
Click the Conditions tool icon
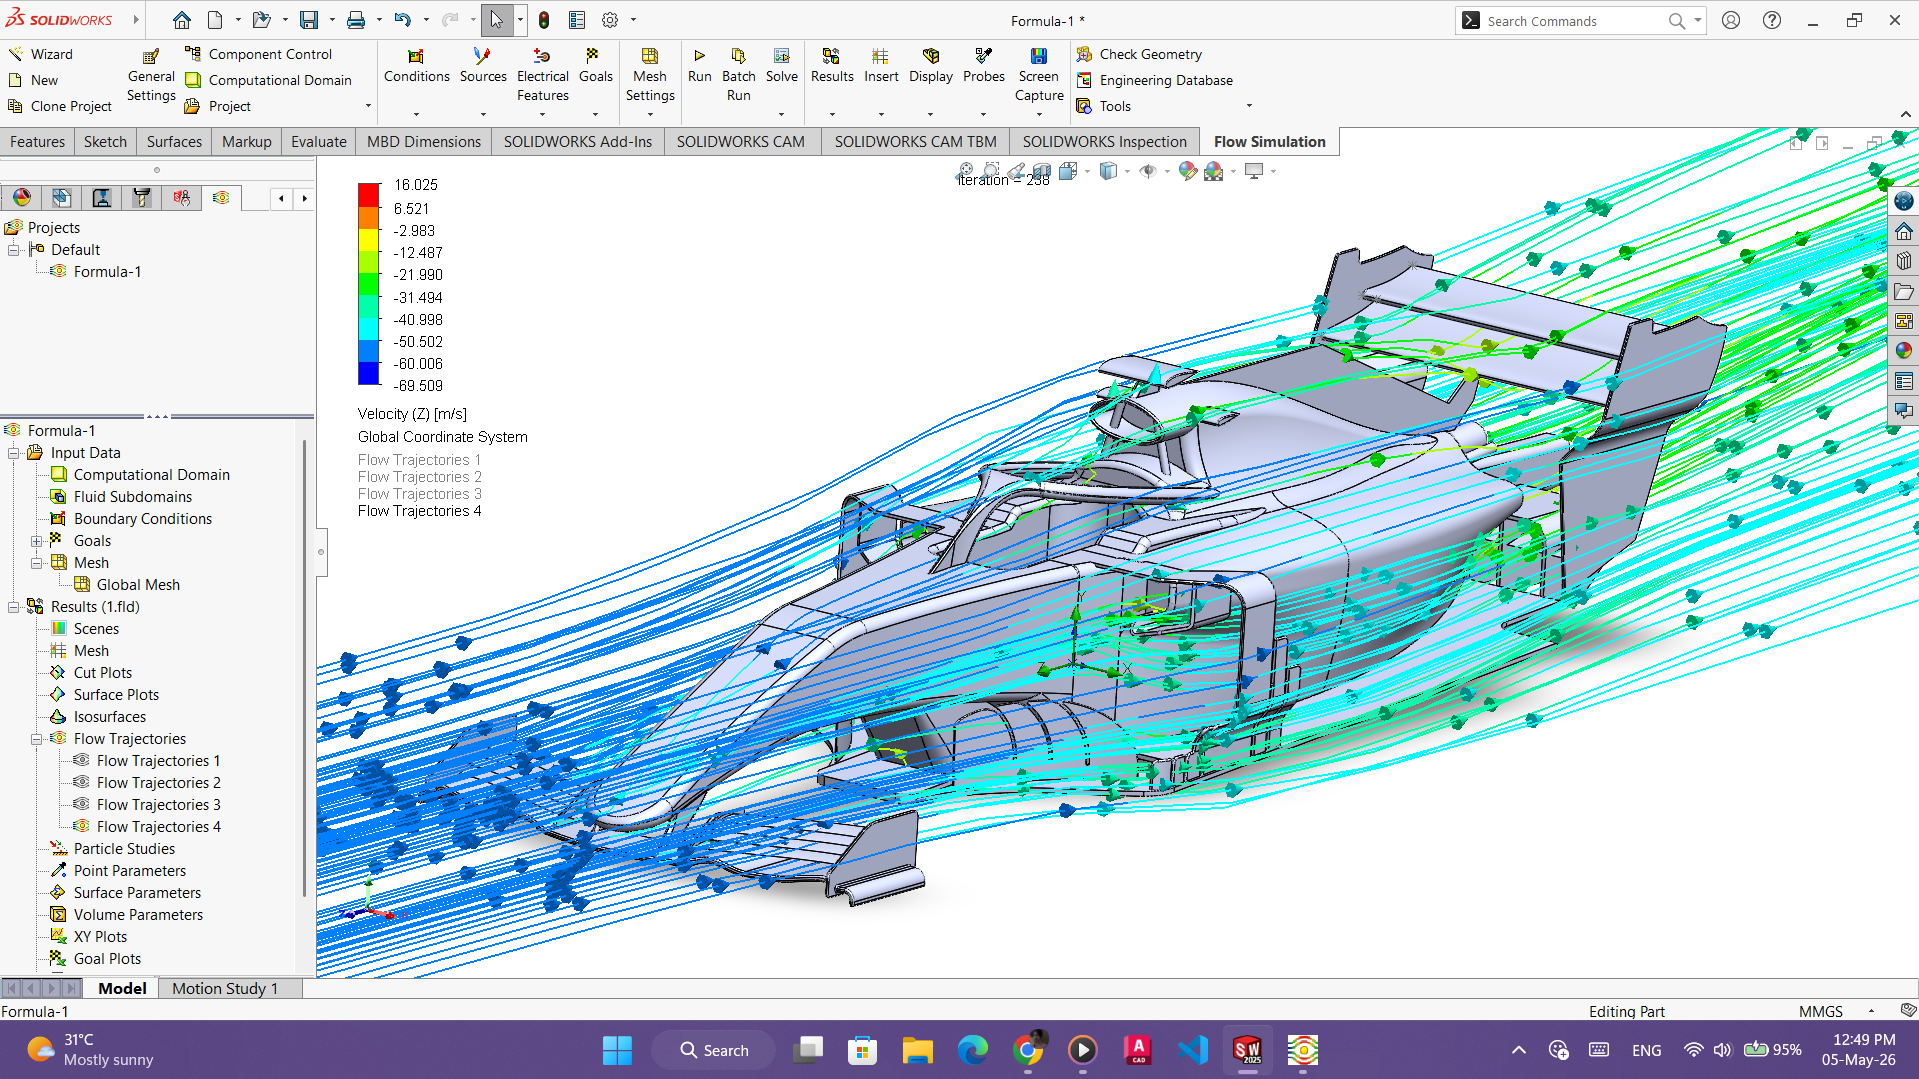click(x=416, y=56)
